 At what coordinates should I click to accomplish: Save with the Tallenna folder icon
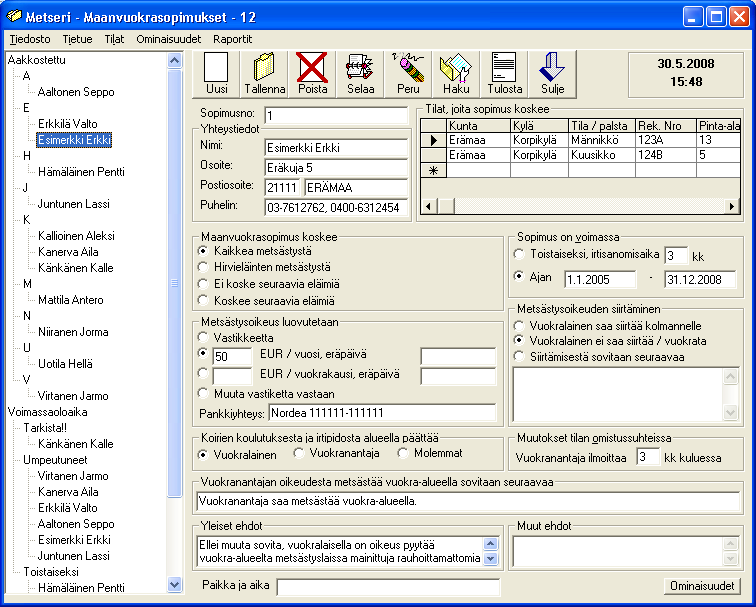(264, 73)
